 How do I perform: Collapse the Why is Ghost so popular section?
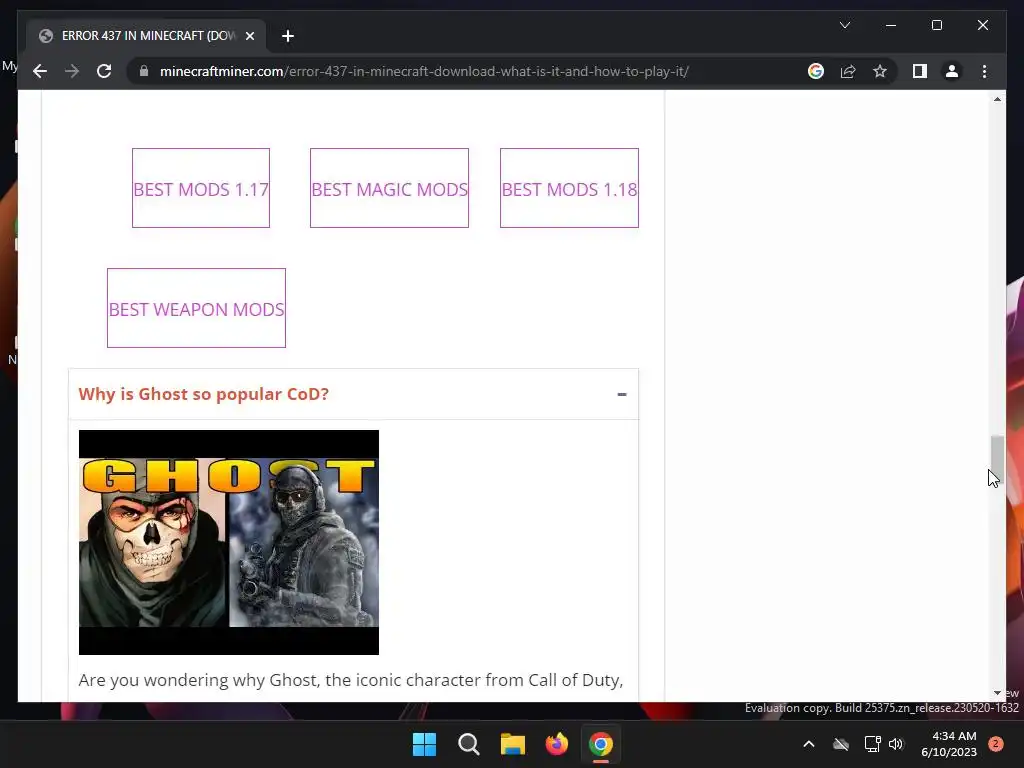pyautogui.click(x=622, y=394)
